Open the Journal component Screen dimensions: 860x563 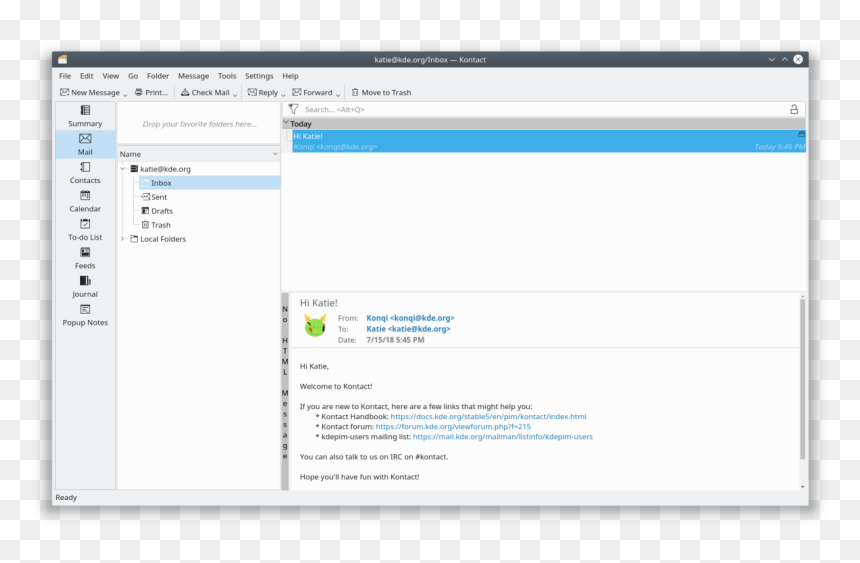click(x=85, y=287)
